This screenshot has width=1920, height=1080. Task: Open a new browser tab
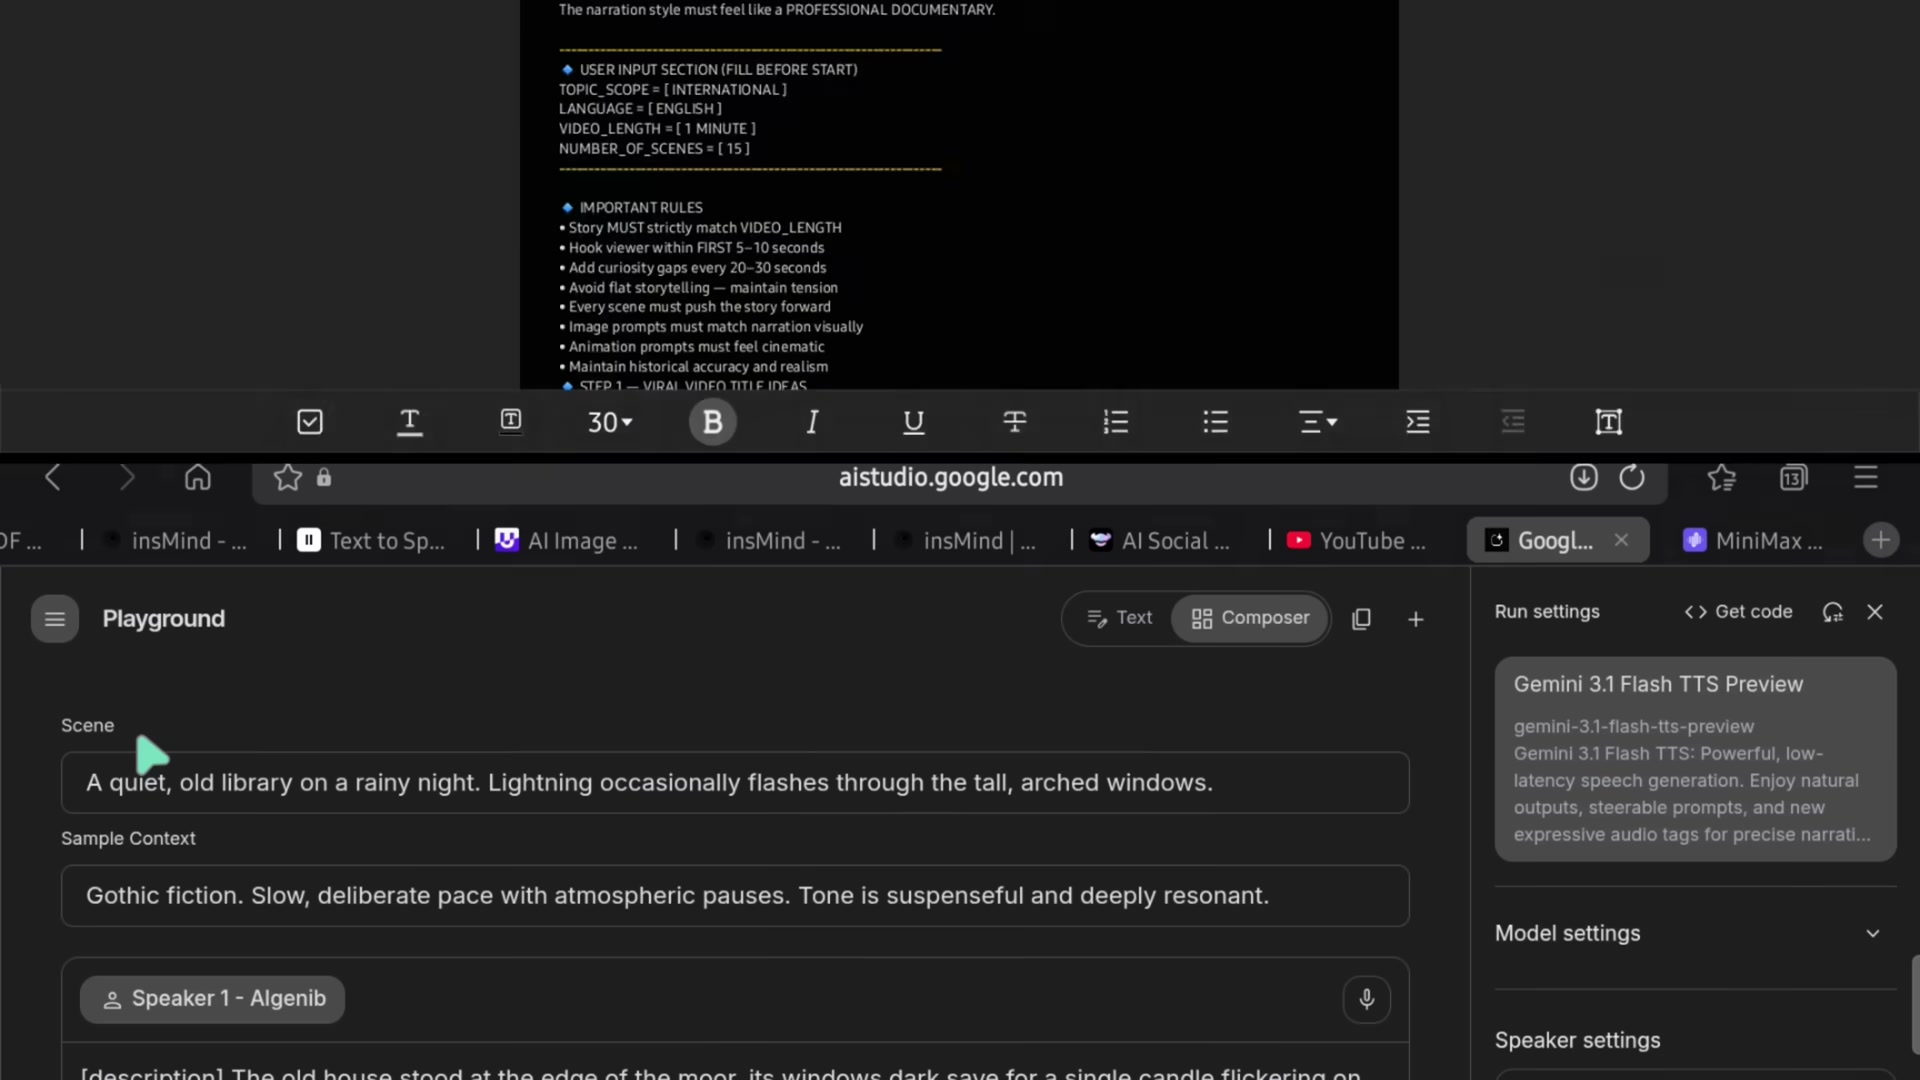point(1881,540)
